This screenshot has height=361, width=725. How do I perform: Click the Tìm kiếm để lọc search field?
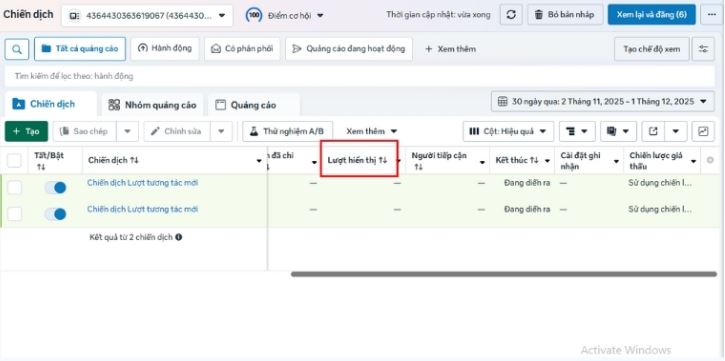(359, 76)
